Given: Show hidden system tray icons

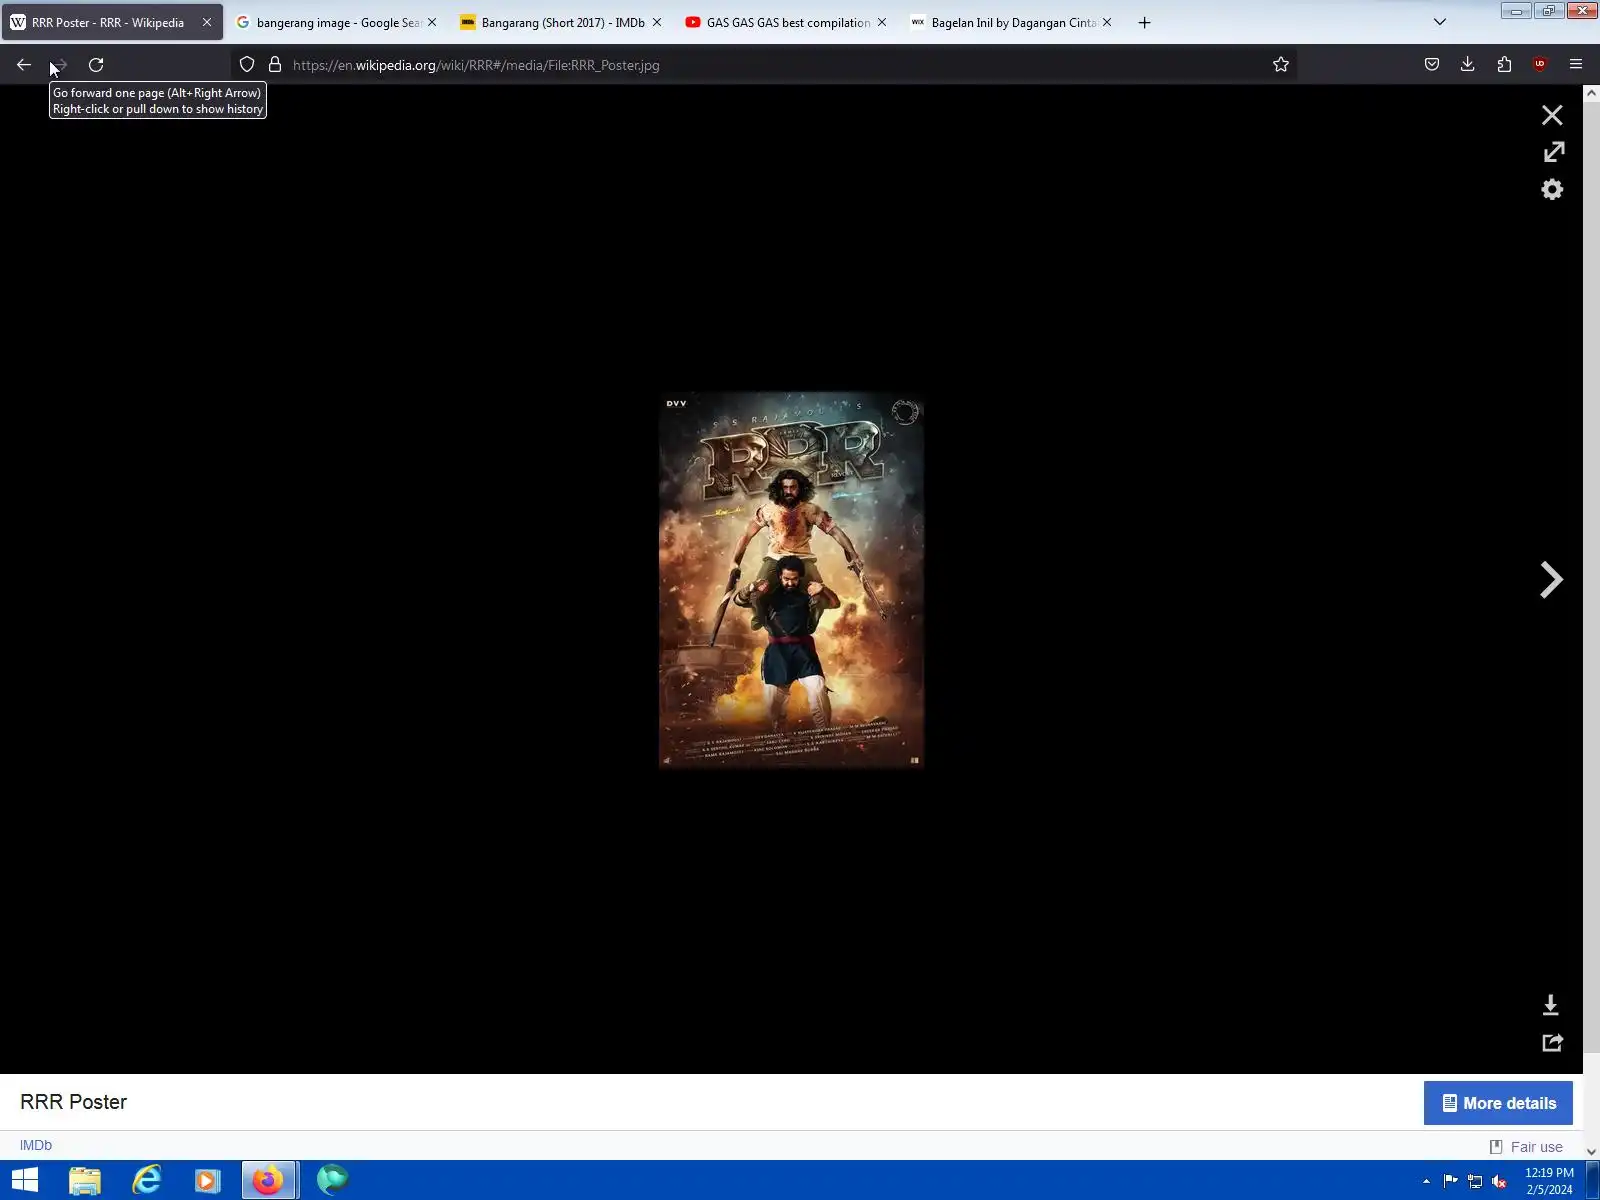Looking at the screenshot, I should click(x=1426, y=1181).
